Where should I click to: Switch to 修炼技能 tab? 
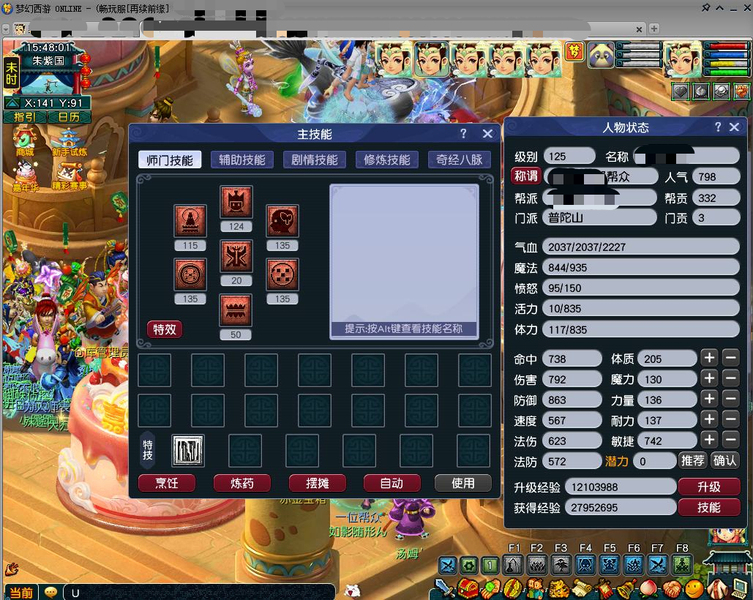pos(387,160)
